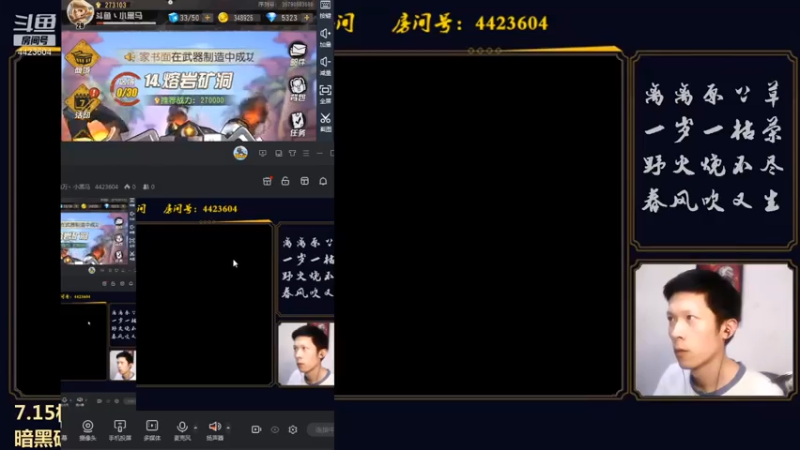Open the streaming settings gear

pyautogui.click(x=293, y=430)
